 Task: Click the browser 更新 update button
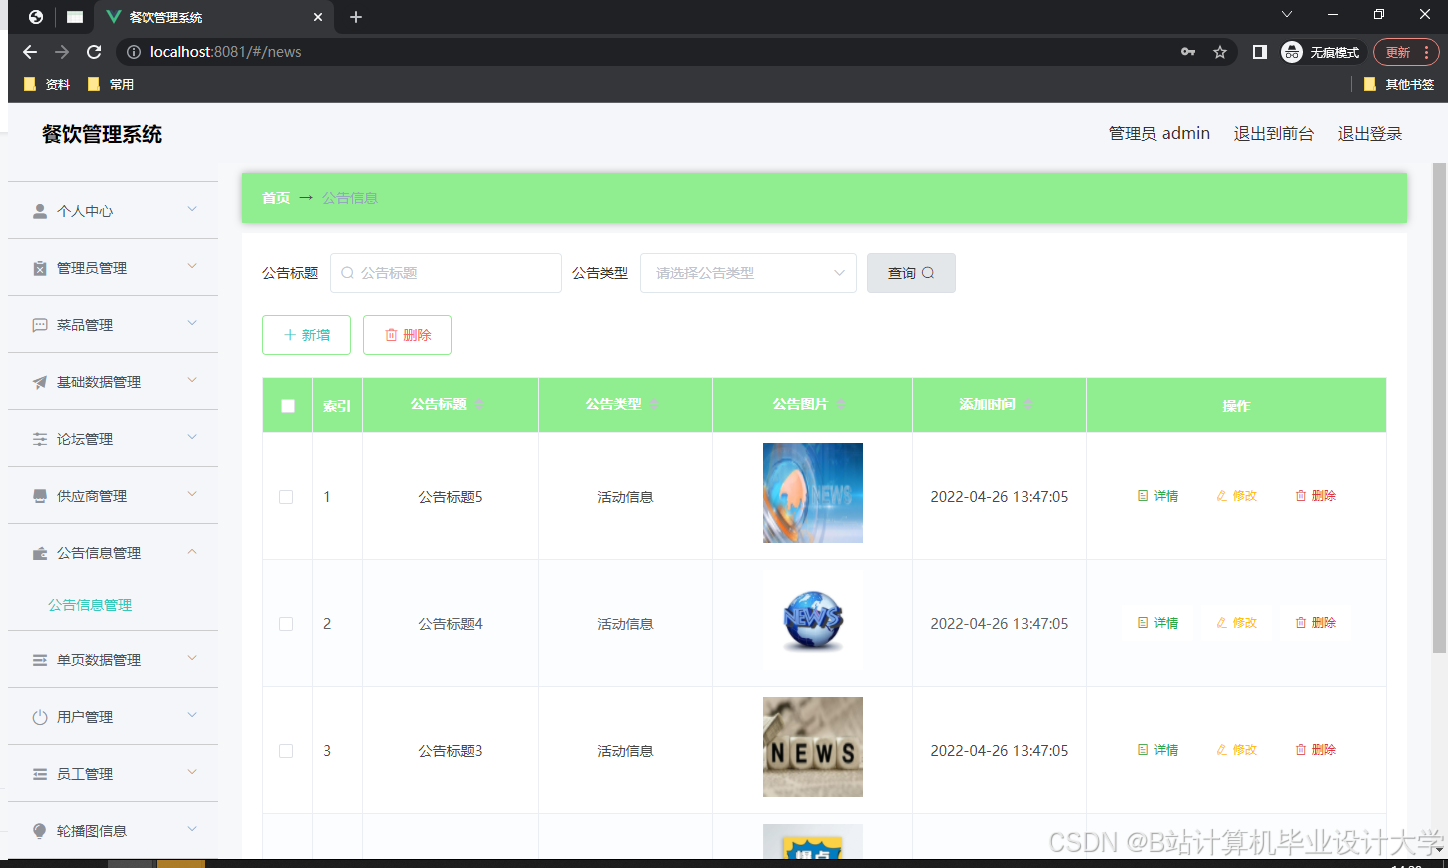(x=1406, y=52)
